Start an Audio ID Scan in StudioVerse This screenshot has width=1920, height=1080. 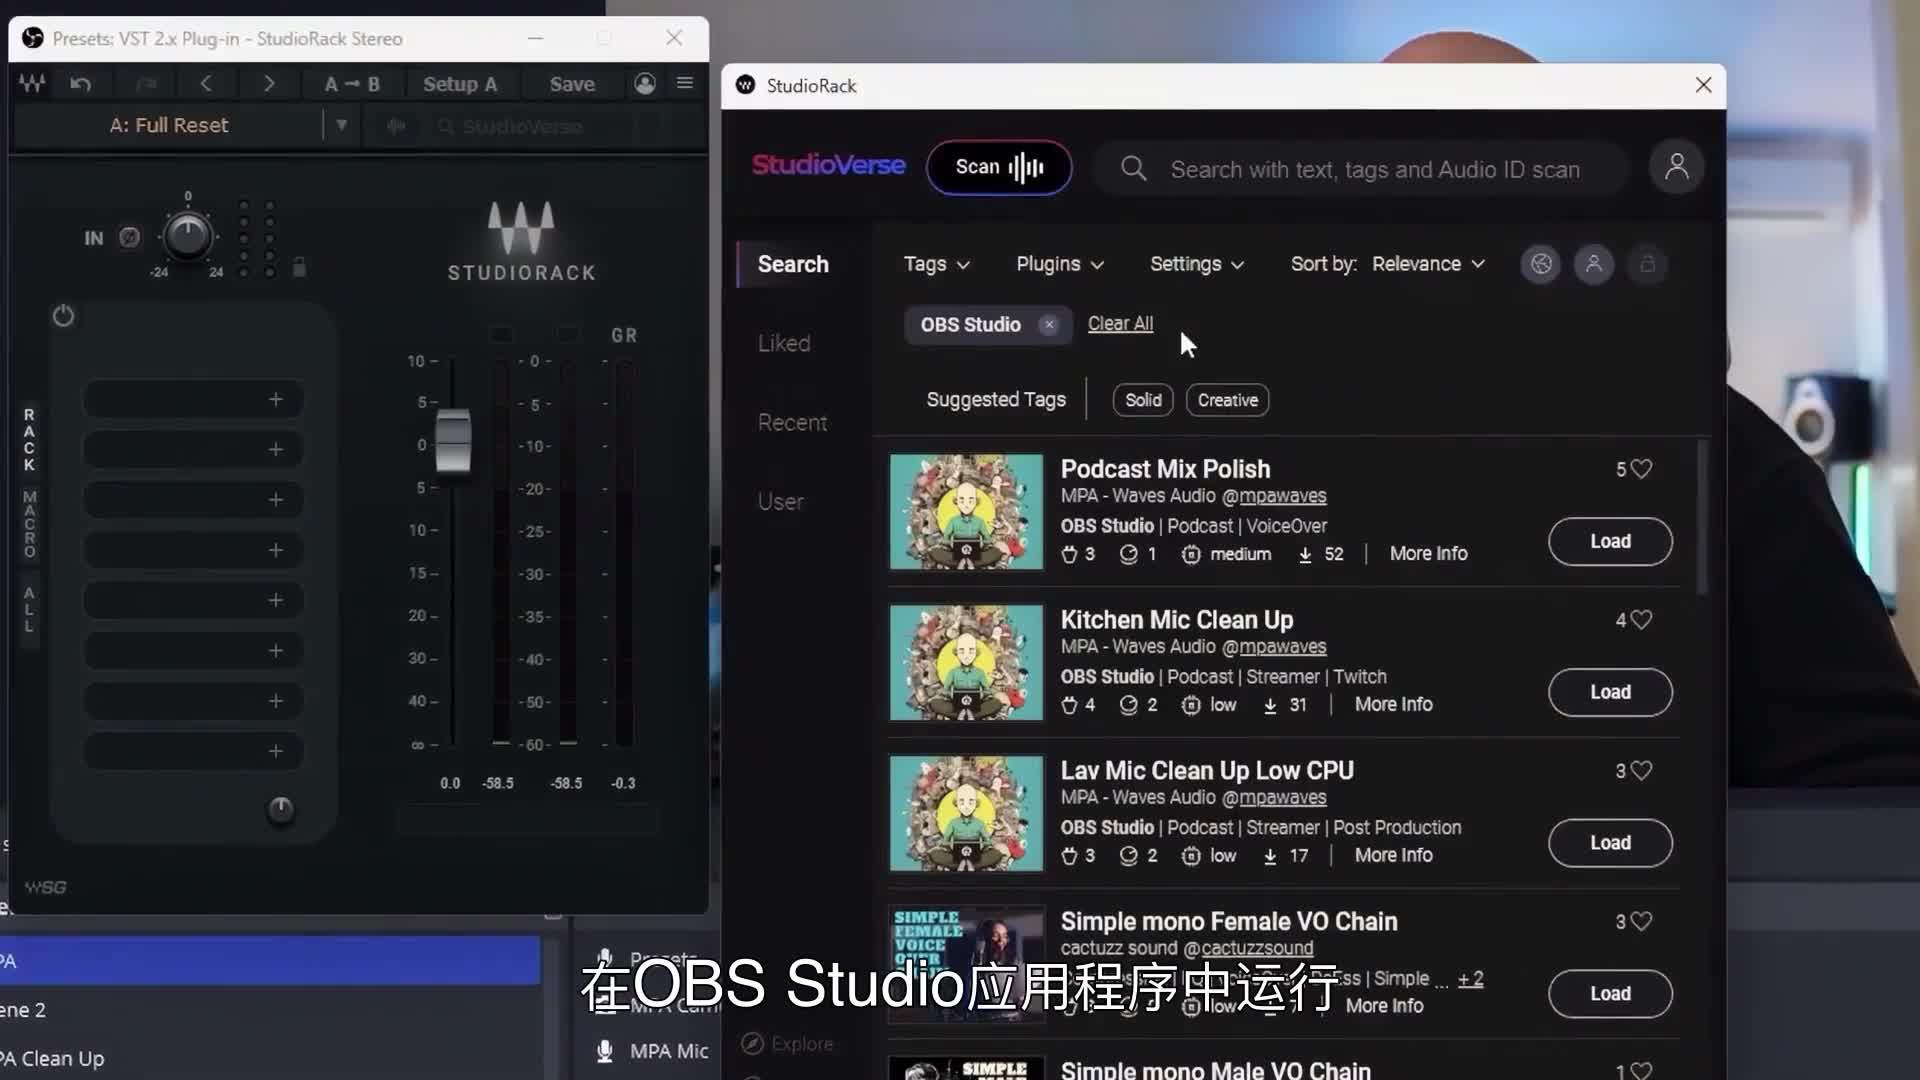click(998, 167)
